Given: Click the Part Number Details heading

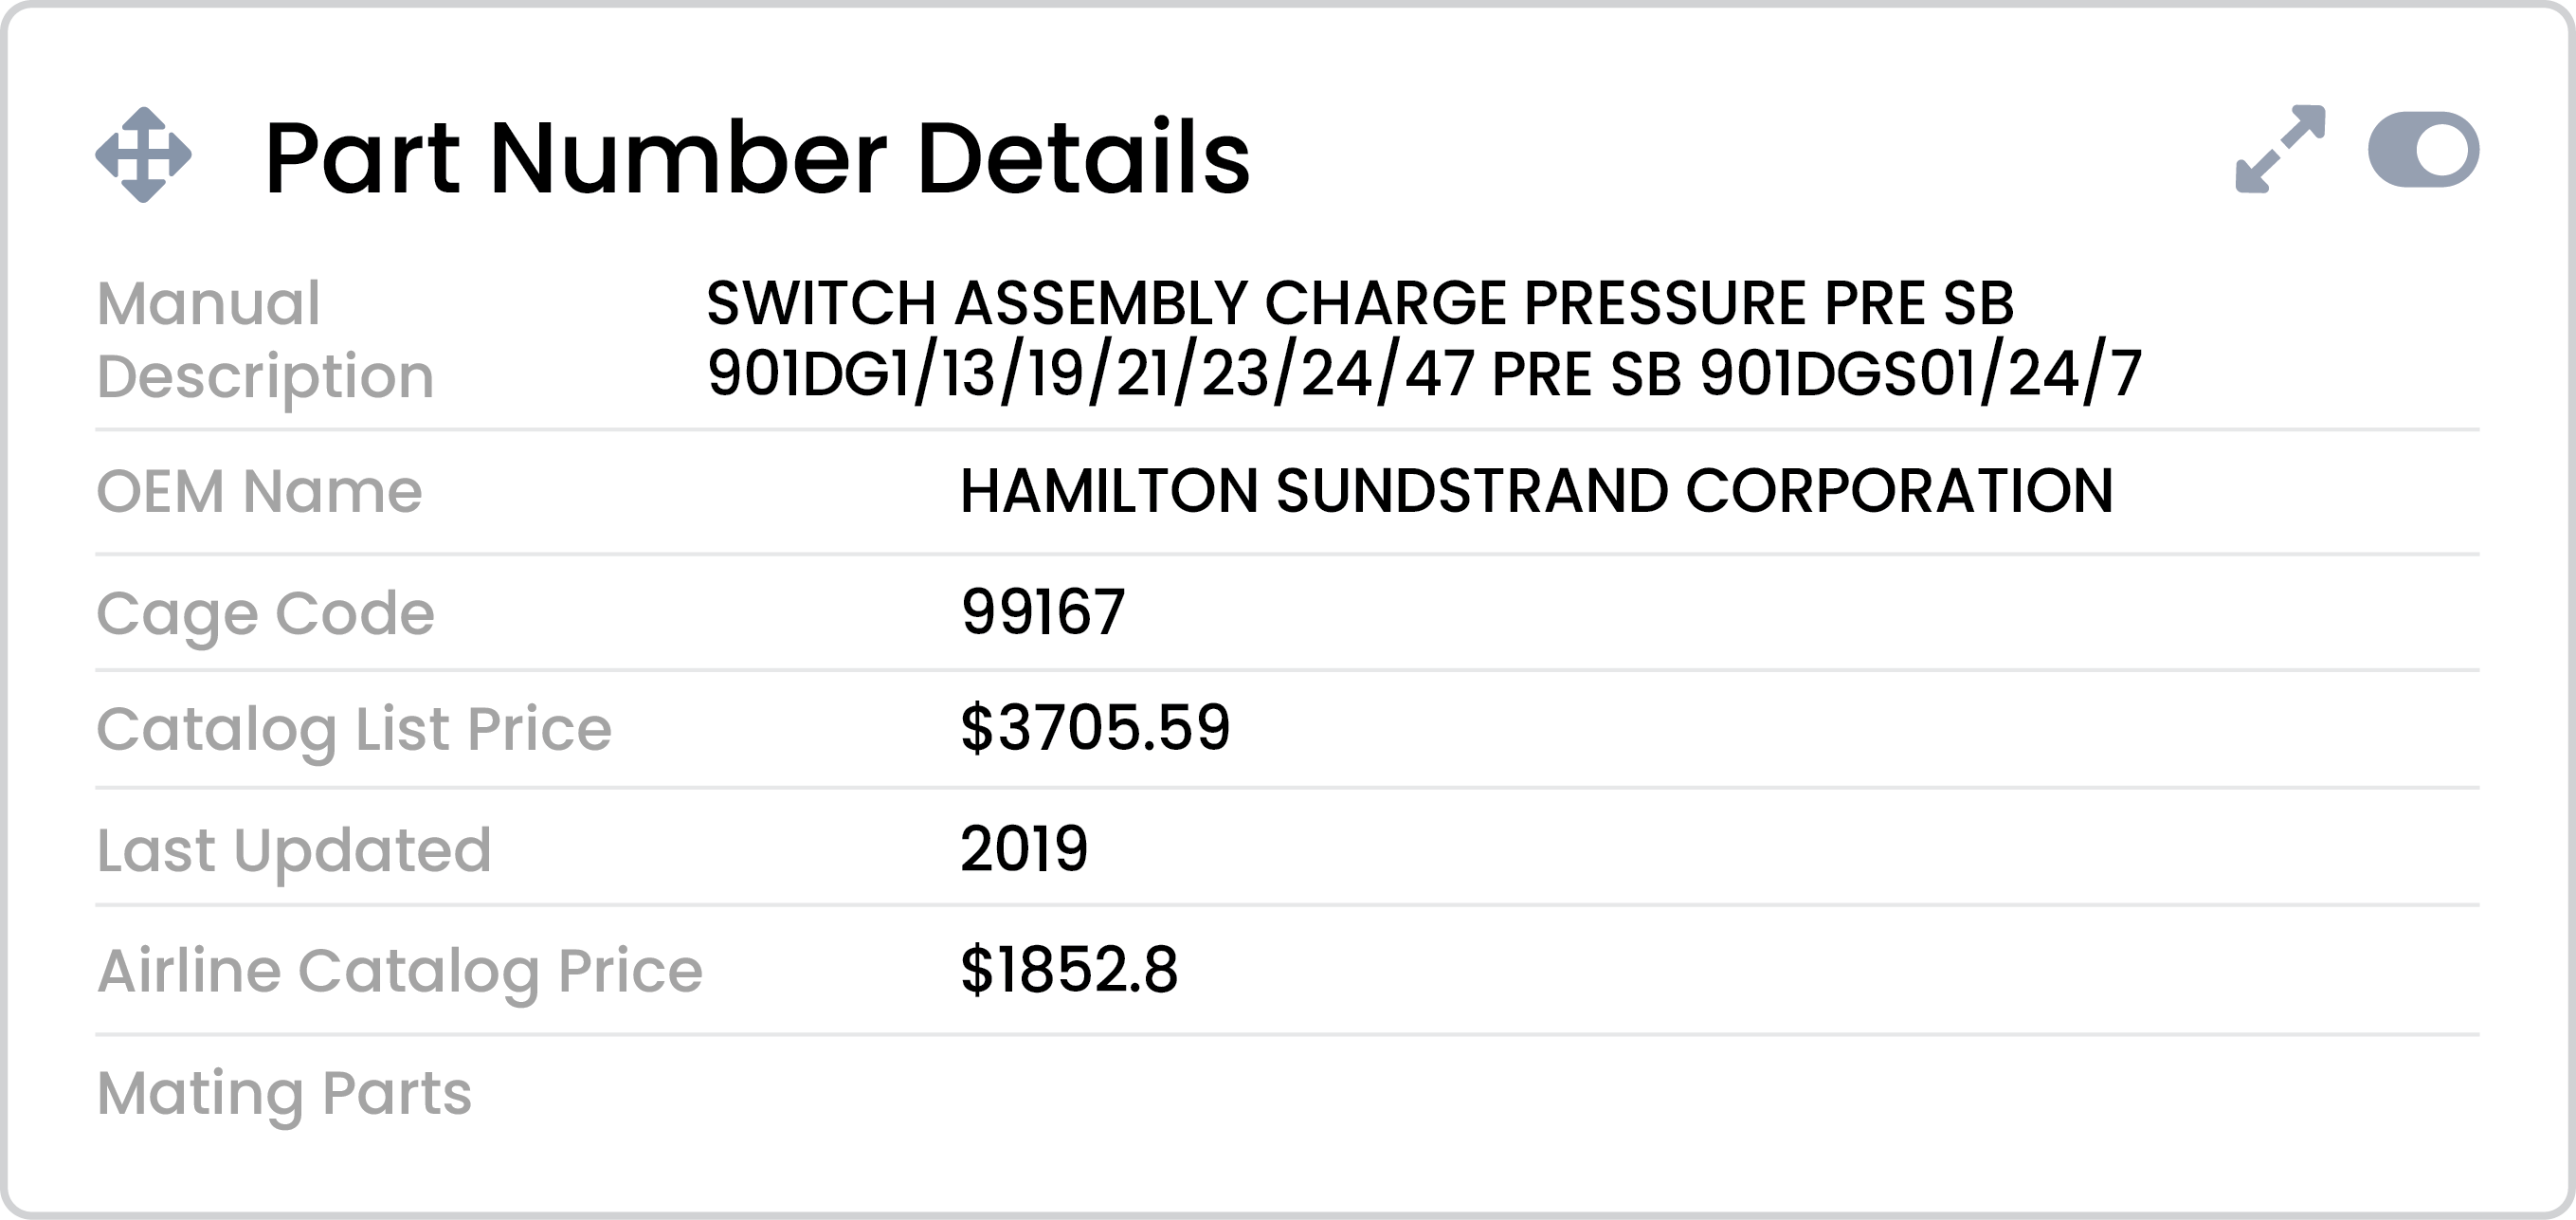Looking at the screenshot, I should pyautogui.click(x=757, y=157).
